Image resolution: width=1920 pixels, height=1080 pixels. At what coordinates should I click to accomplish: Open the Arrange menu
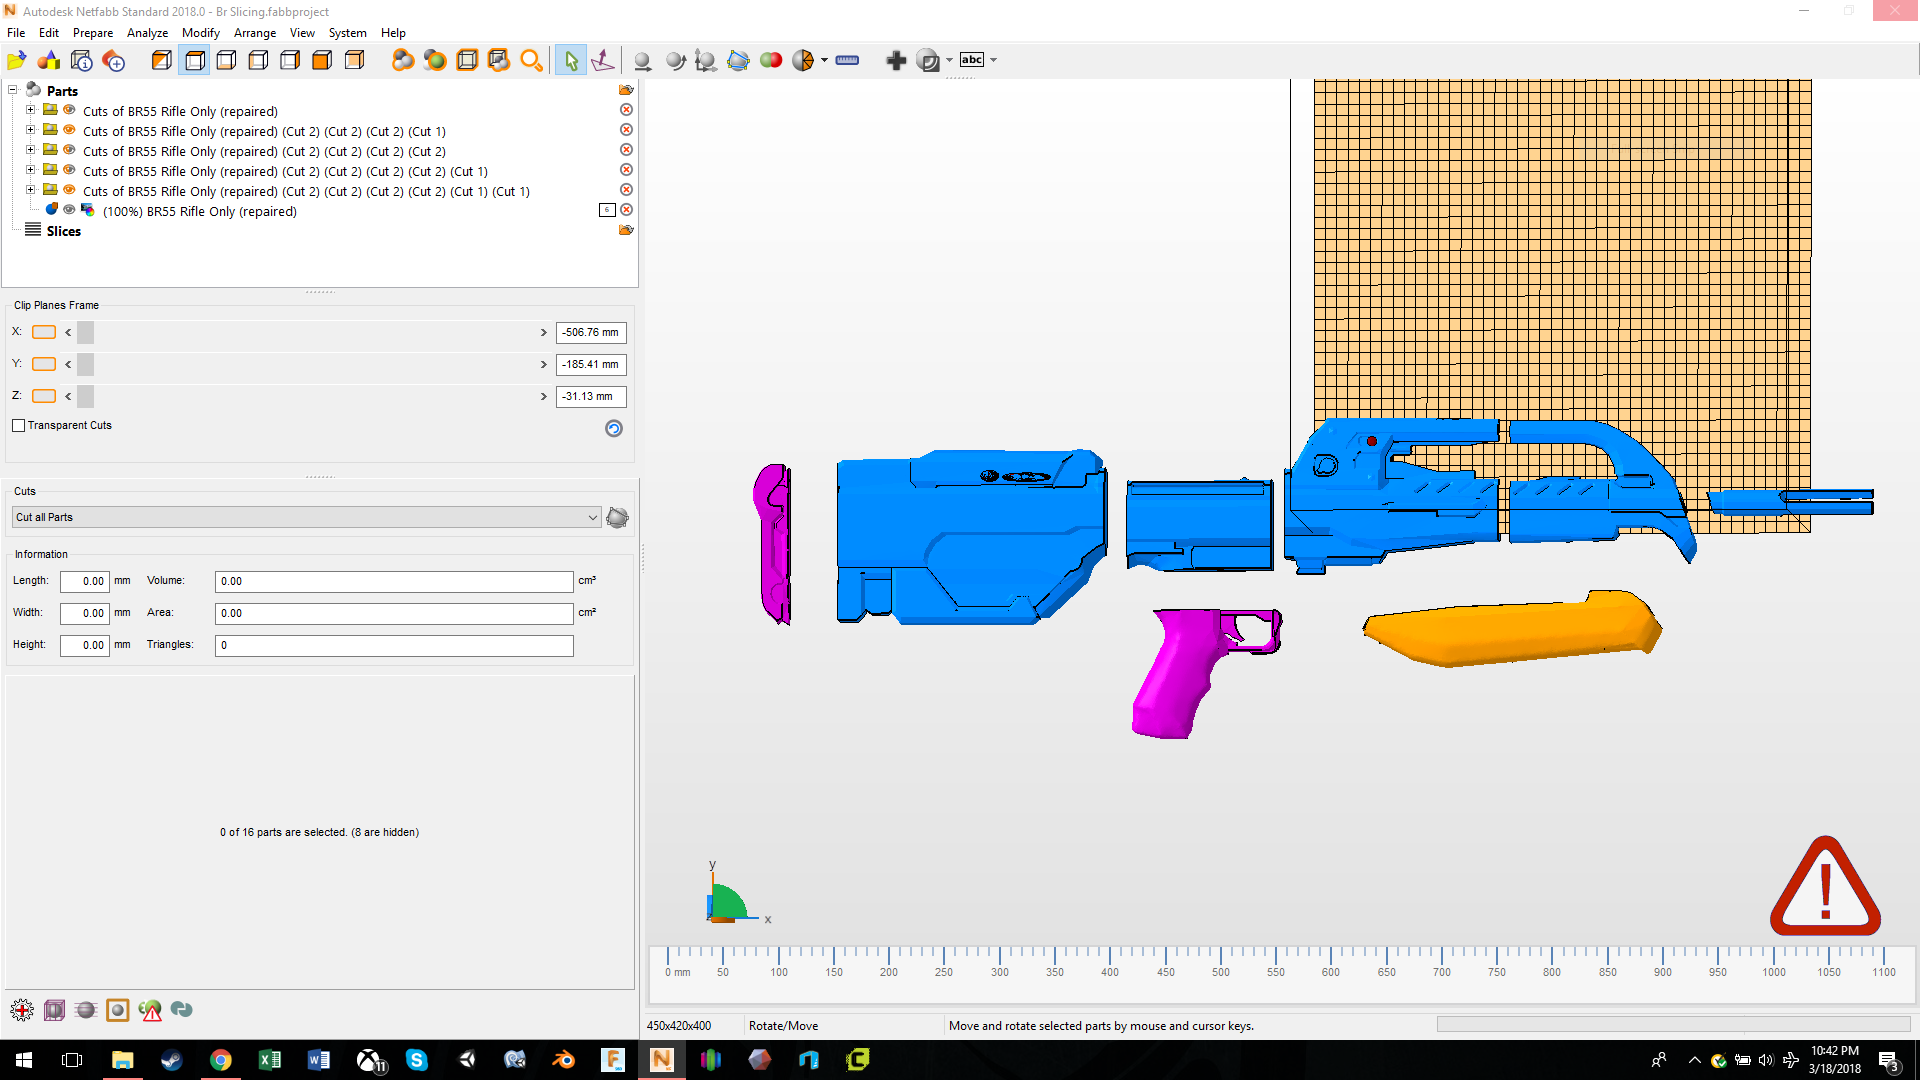coord(255,33)
